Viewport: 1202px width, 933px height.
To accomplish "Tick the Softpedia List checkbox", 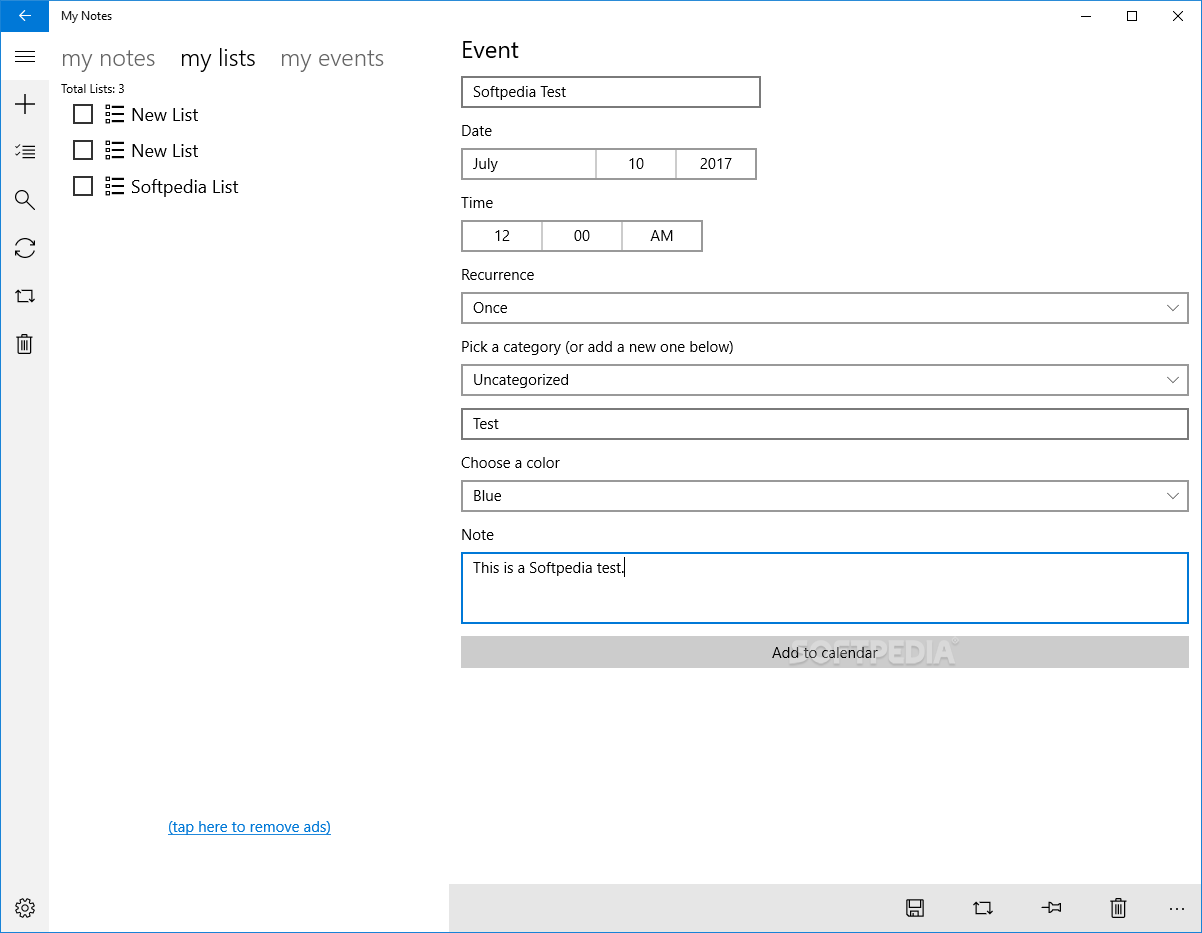I will coord(83,186).
